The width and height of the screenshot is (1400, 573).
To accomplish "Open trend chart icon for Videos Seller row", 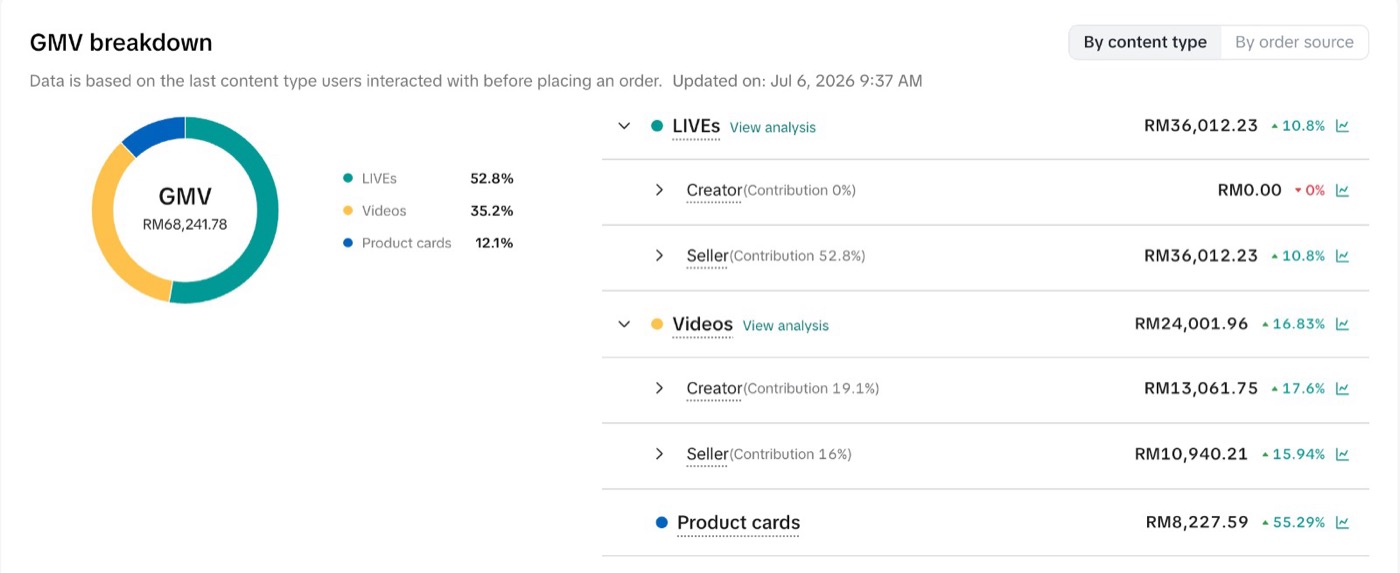I will tap(1343, 454).
